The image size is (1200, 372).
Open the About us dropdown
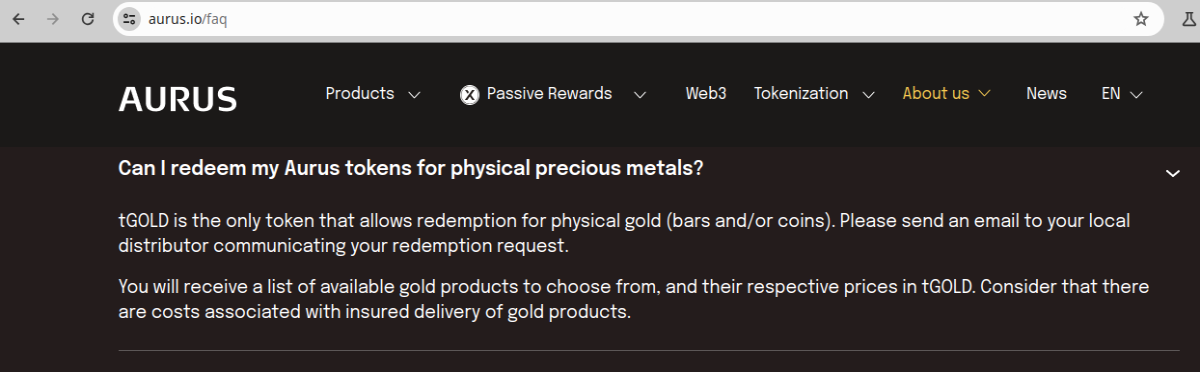(x=946, y=94)
